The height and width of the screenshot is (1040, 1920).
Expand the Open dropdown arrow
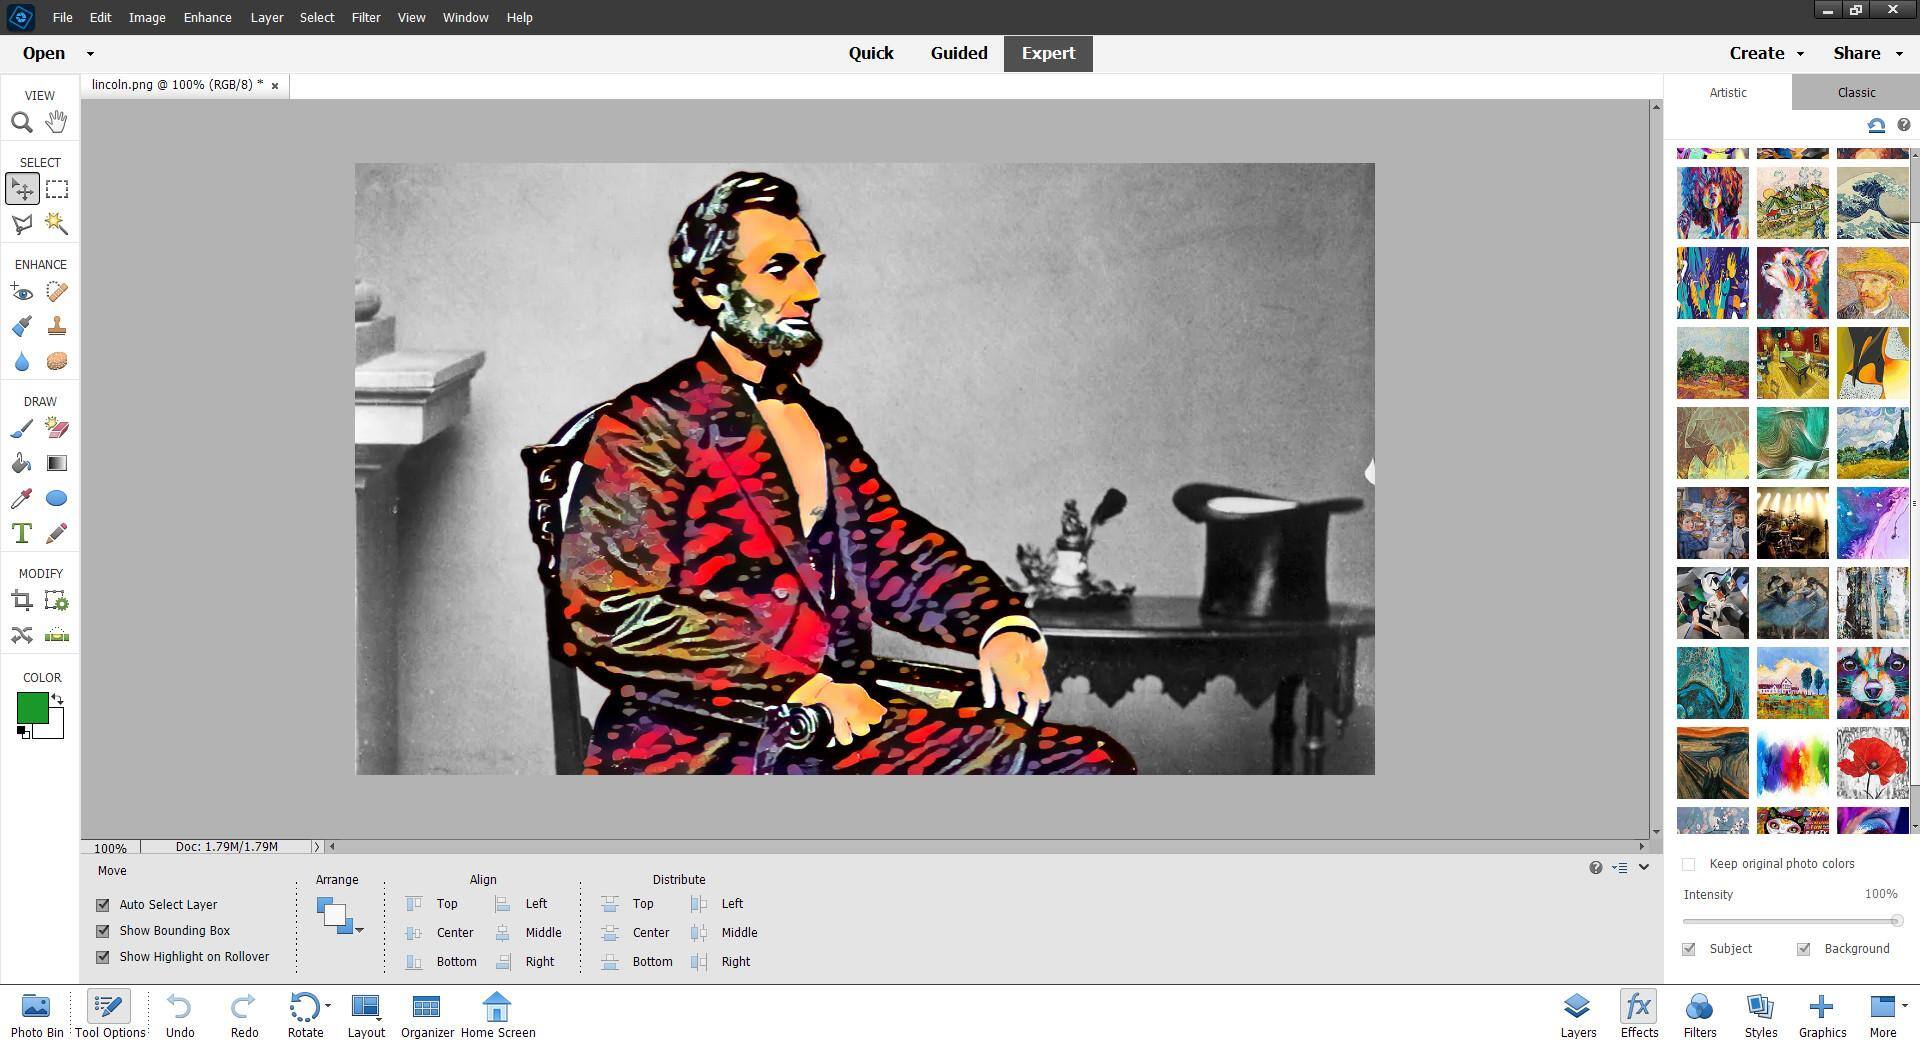point(90,54)
